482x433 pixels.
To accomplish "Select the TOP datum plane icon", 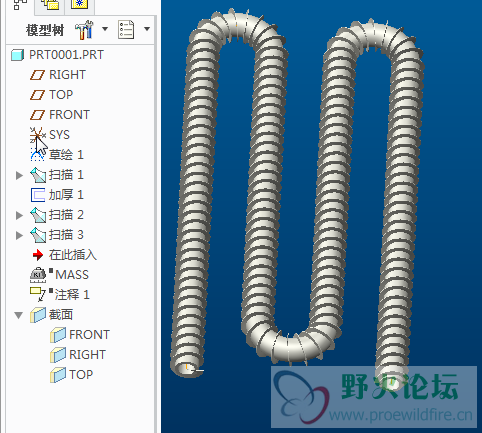I will (x=37, y=95).
